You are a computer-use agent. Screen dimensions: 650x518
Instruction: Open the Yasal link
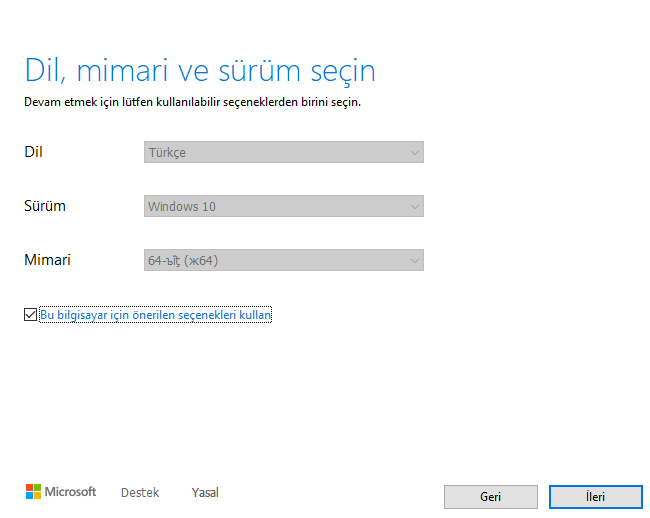click(205, 493)
